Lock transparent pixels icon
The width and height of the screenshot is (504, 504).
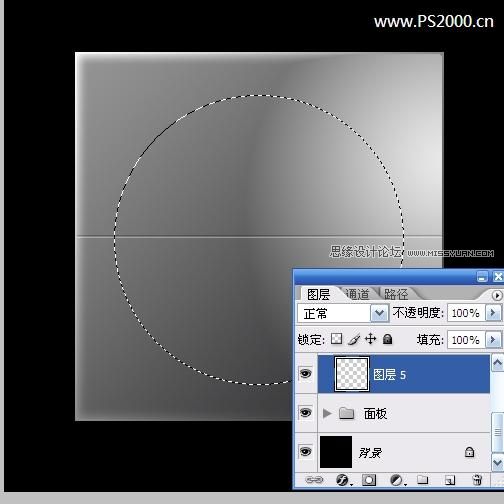336,339
